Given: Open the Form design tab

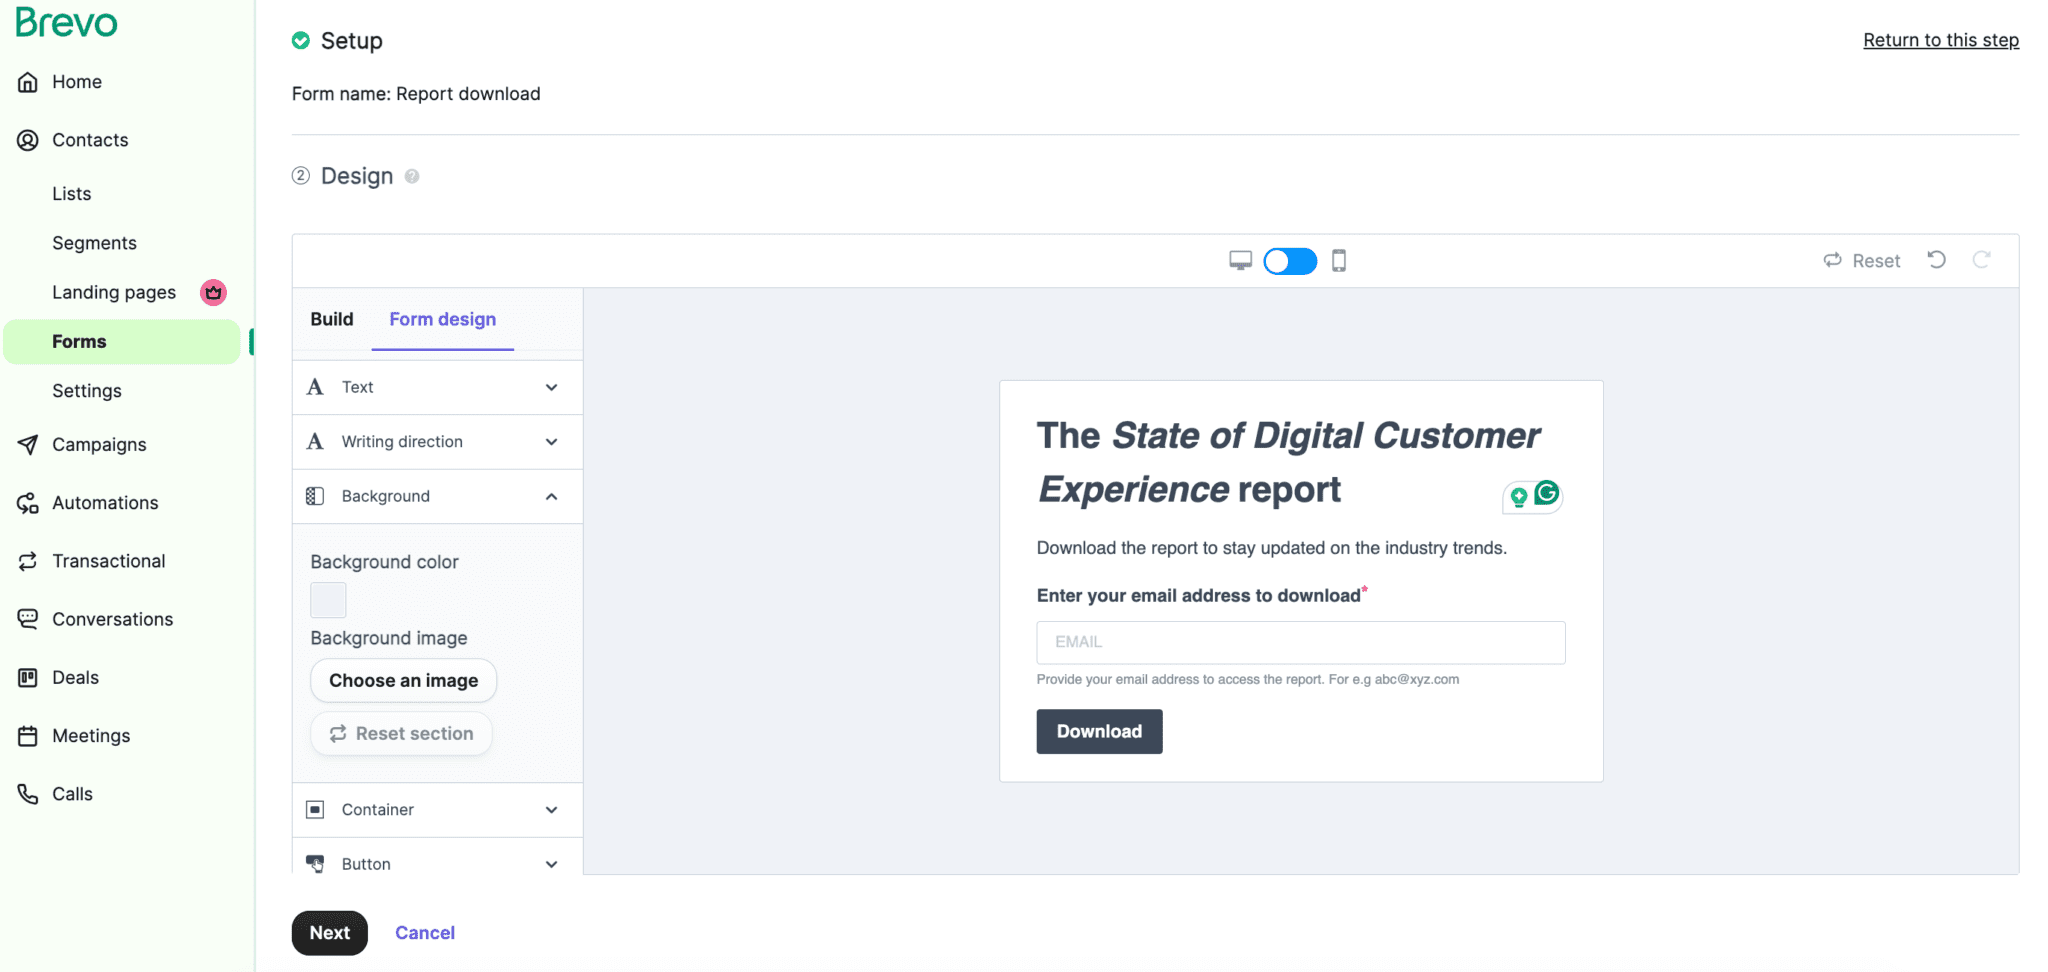Looking at the screenshot, I should (x=443, y=319).
